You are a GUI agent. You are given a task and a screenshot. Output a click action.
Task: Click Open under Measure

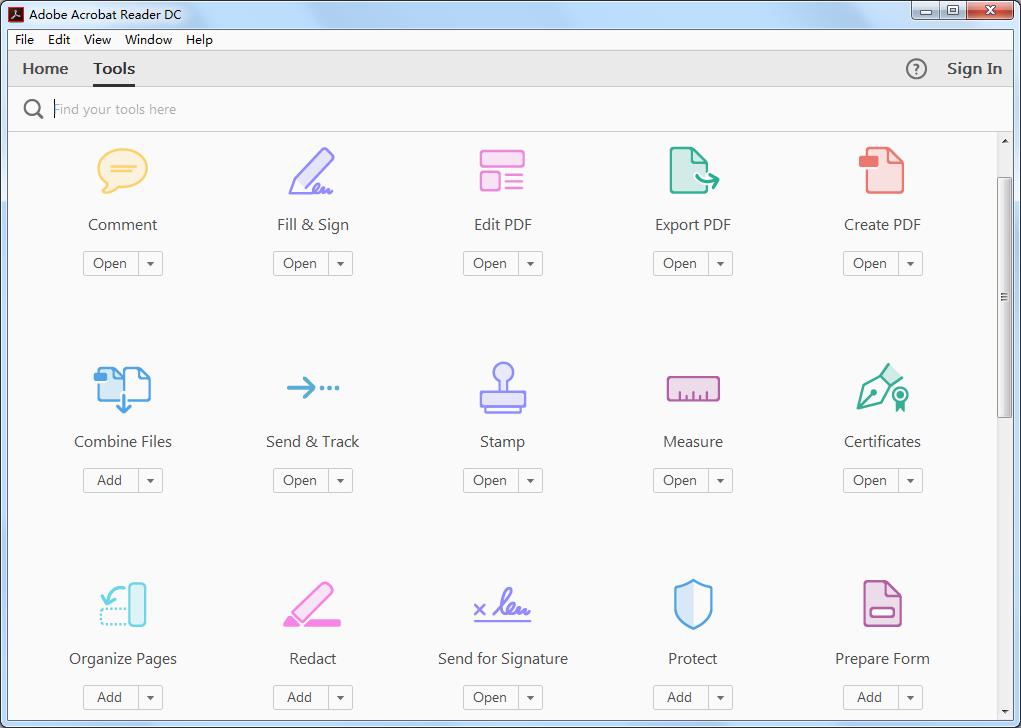pos(680,481)
